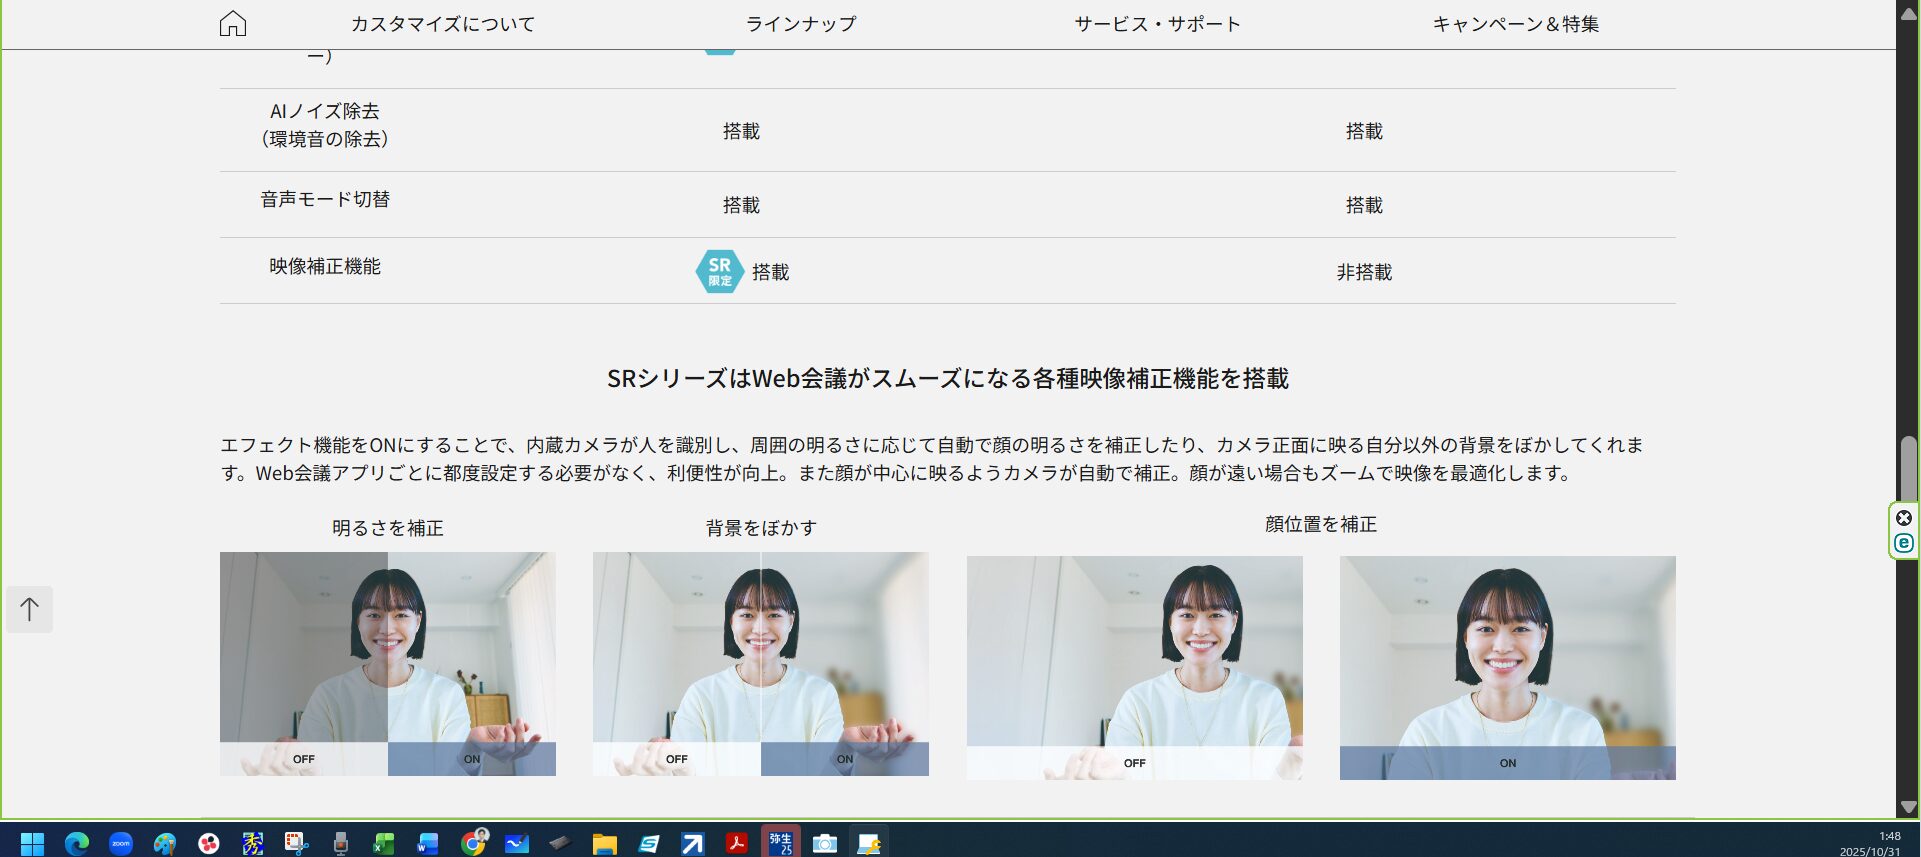The width and height of the screenshot is (1921, 857).
Task: Click the 明るさを補正 comparison image
Action: [x=387, y=663]
